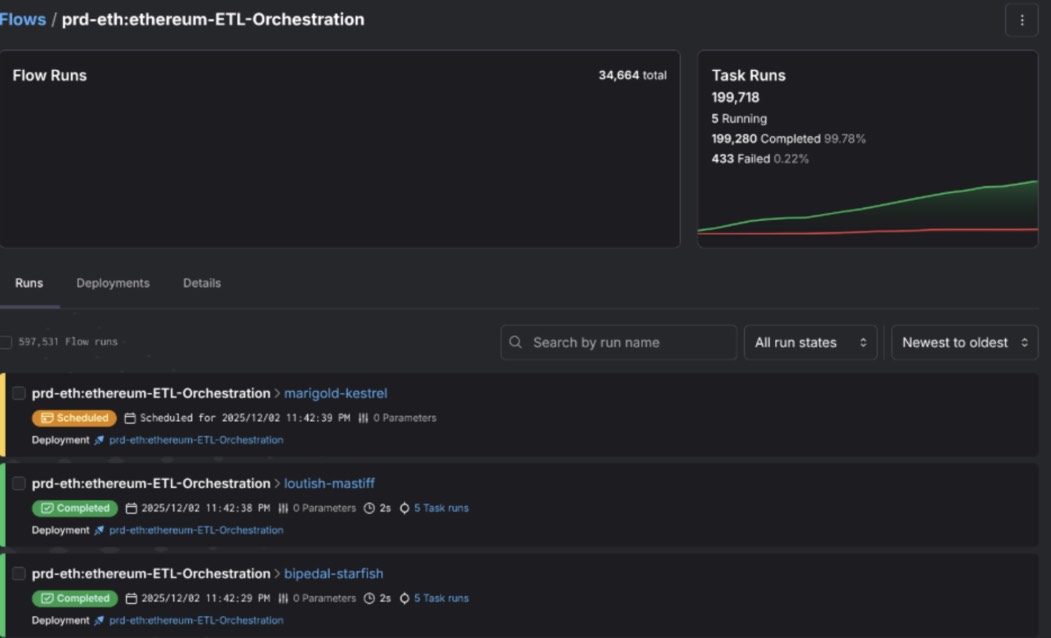Click duration clock icon in loutish-mastiff row

pyautogui.click(x=369, y=509)
